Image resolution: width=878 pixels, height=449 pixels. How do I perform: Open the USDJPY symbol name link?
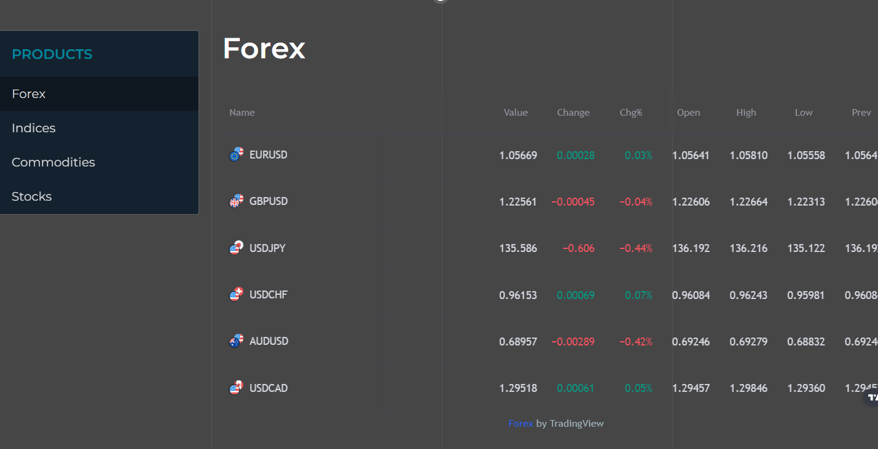(267, 248)
